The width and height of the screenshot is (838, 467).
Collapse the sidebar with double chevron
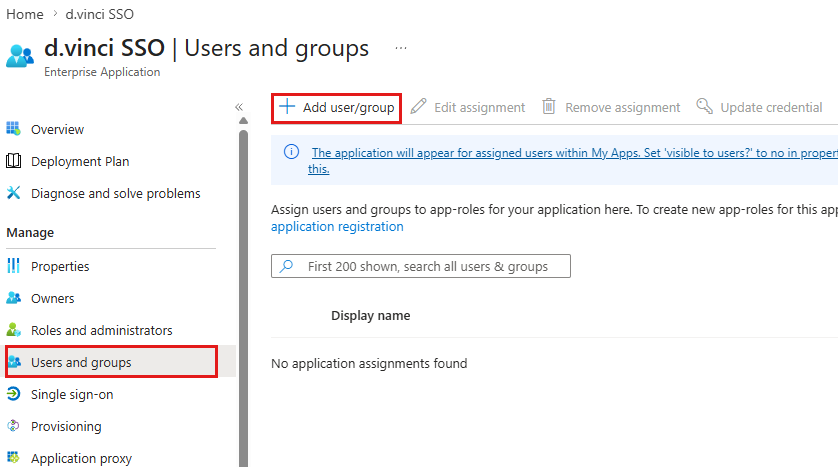[239, 107]
